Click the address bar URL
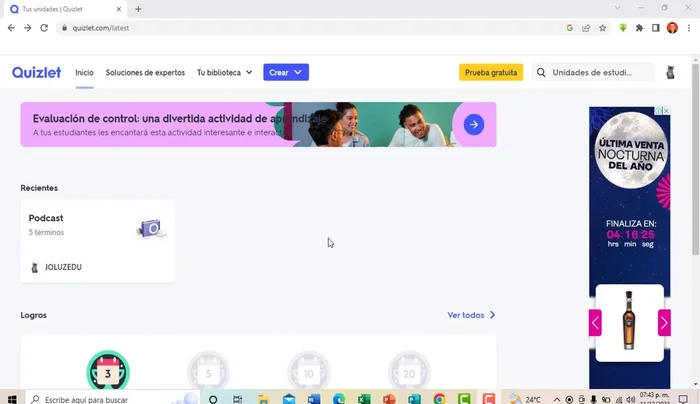 [101, 28]
